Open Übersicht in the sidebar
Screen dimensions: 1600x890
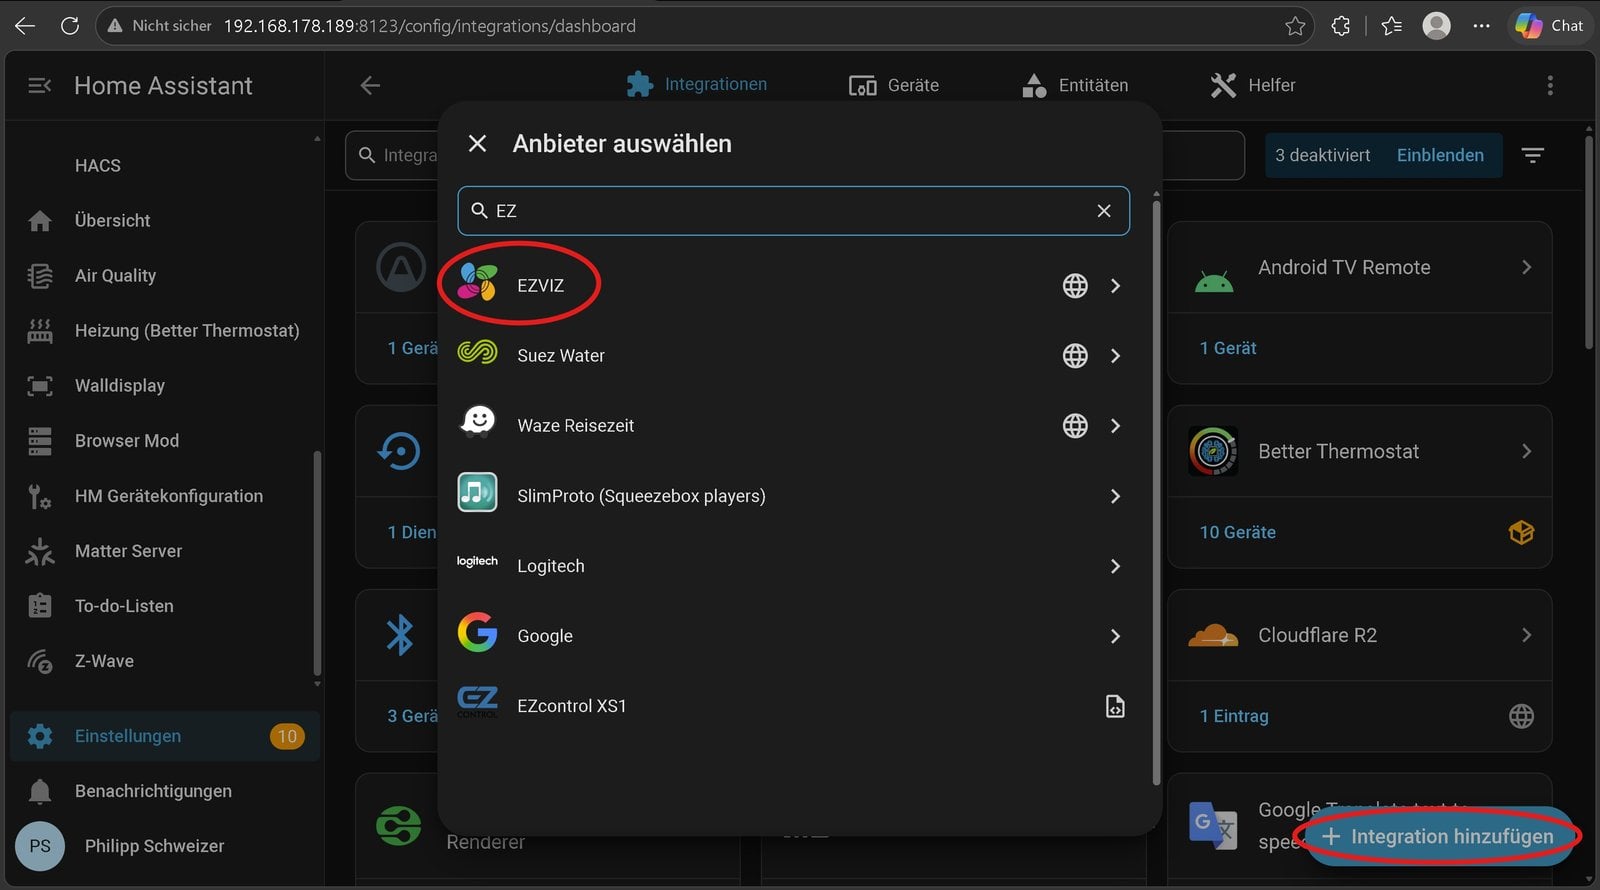(x=165, y=221)
